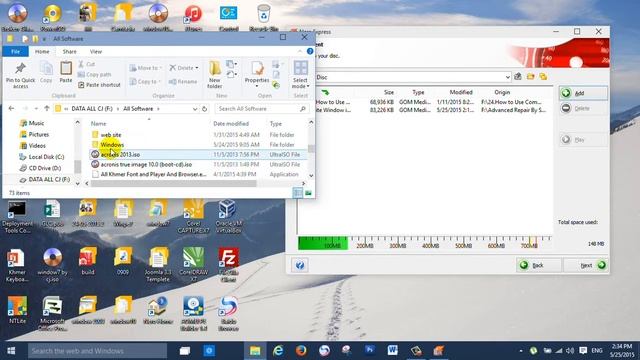Click the refresh icon beside address bar
This screenshot has height=360, width=640.
pos(204,109)
